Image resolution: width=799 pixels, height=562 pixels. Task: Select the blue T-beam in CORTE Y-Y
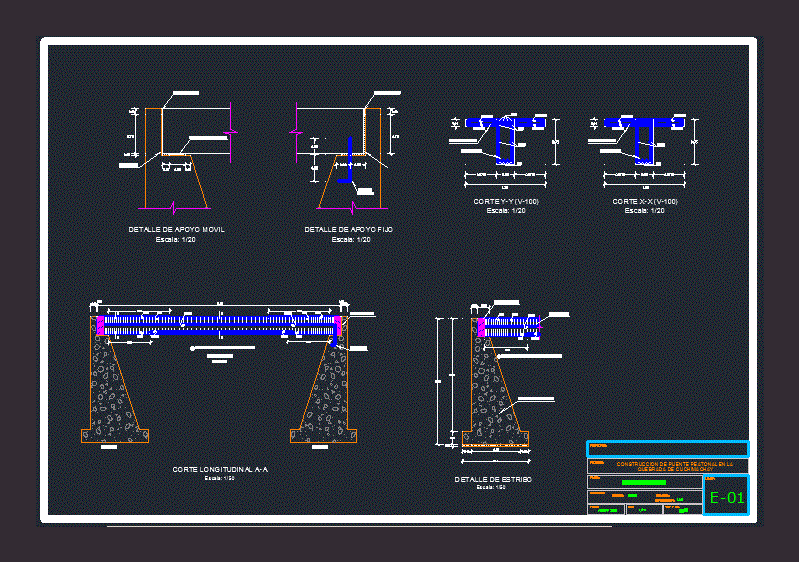[505, 139]
